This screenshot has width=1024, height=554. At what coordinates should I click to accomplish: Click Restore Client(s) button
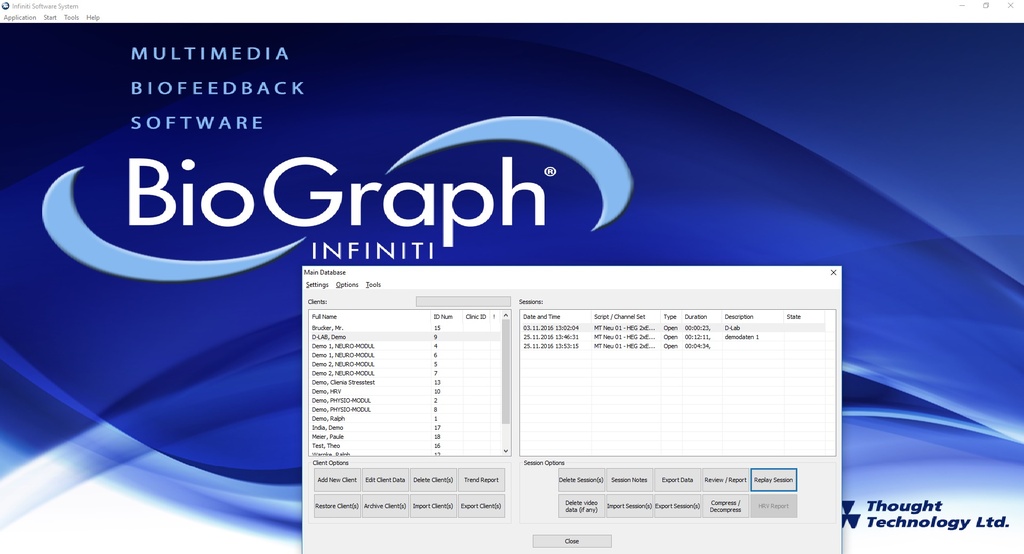pyautogui.click(x=337, y=506)
